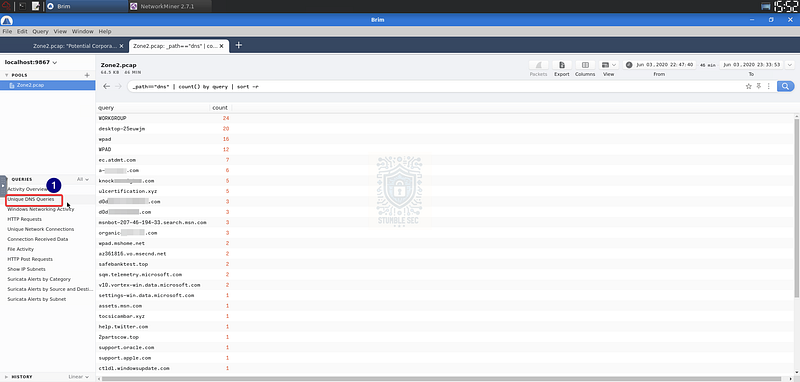Open the time span preset dropdown arrow
The height and width of the screenshot is (382, 800).
[790, 65]
